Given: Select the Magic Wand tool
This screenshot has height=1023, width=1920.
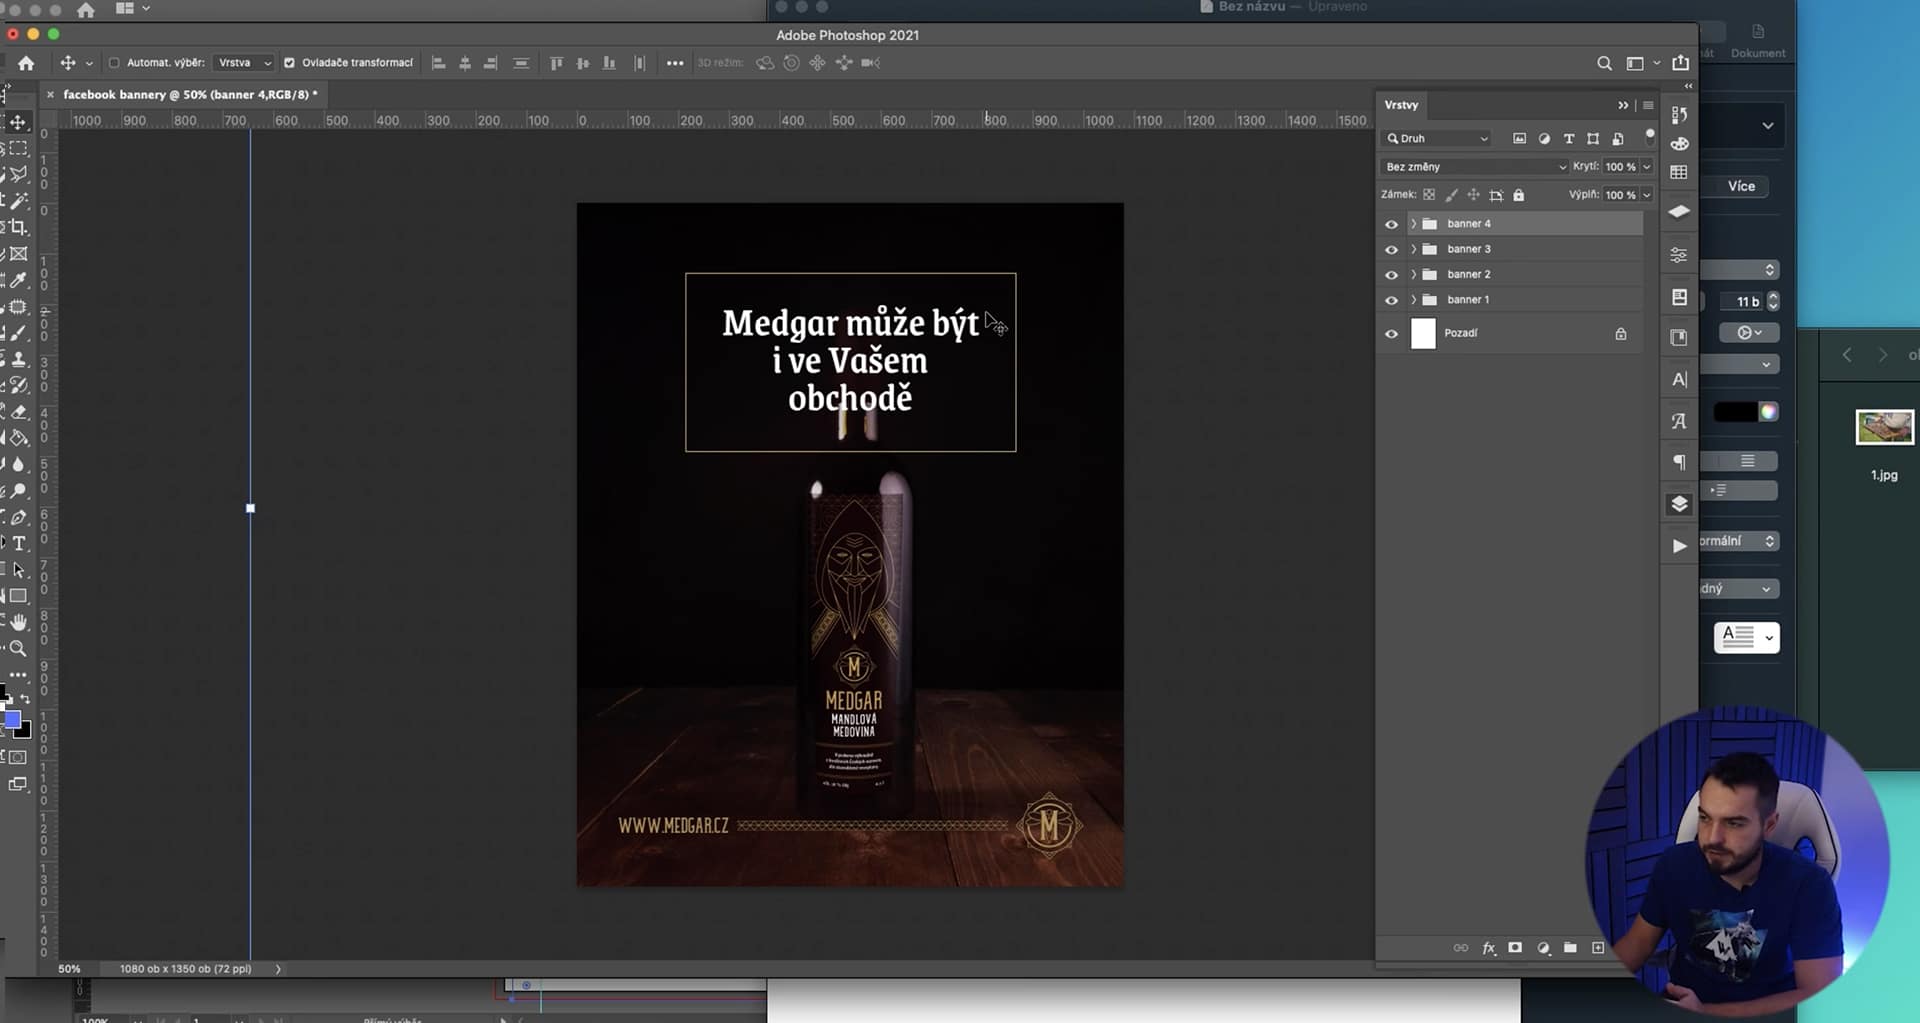Looking at the screenshot, I should [18, 201].
